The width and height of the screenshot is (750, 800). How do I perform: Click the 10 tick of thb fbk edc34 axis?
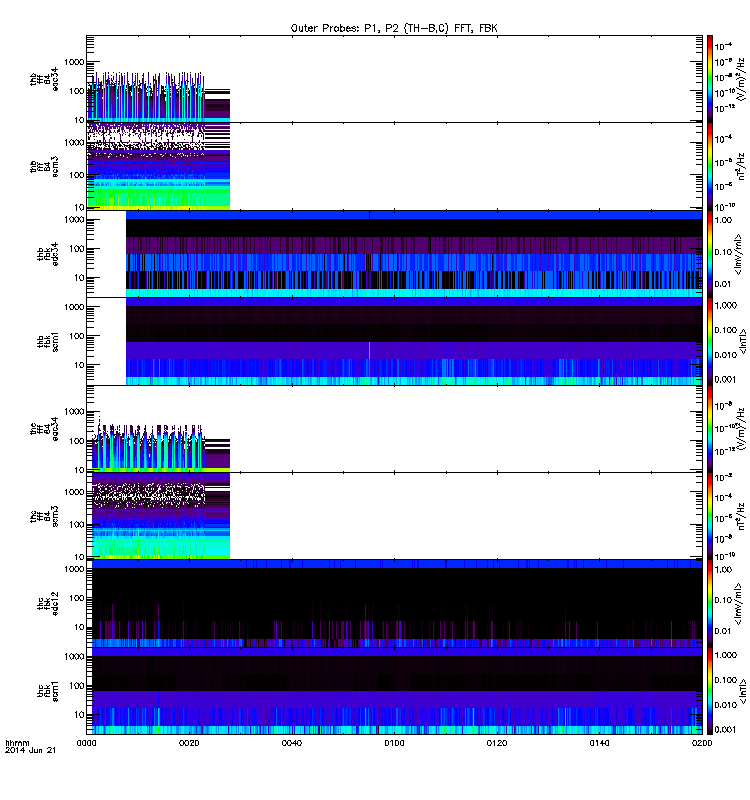[80, 278]
